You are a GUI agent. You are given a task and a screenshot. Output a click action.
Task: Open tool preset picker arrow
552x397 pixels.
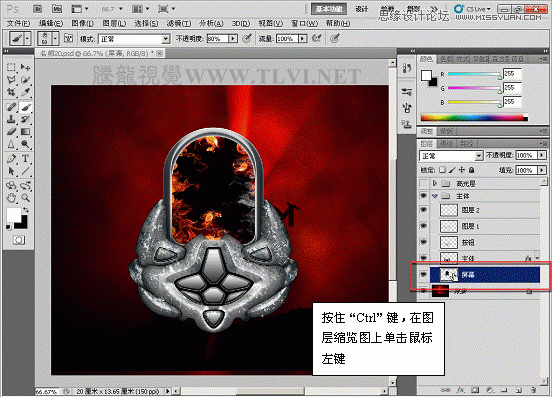(x=27, y=38)
